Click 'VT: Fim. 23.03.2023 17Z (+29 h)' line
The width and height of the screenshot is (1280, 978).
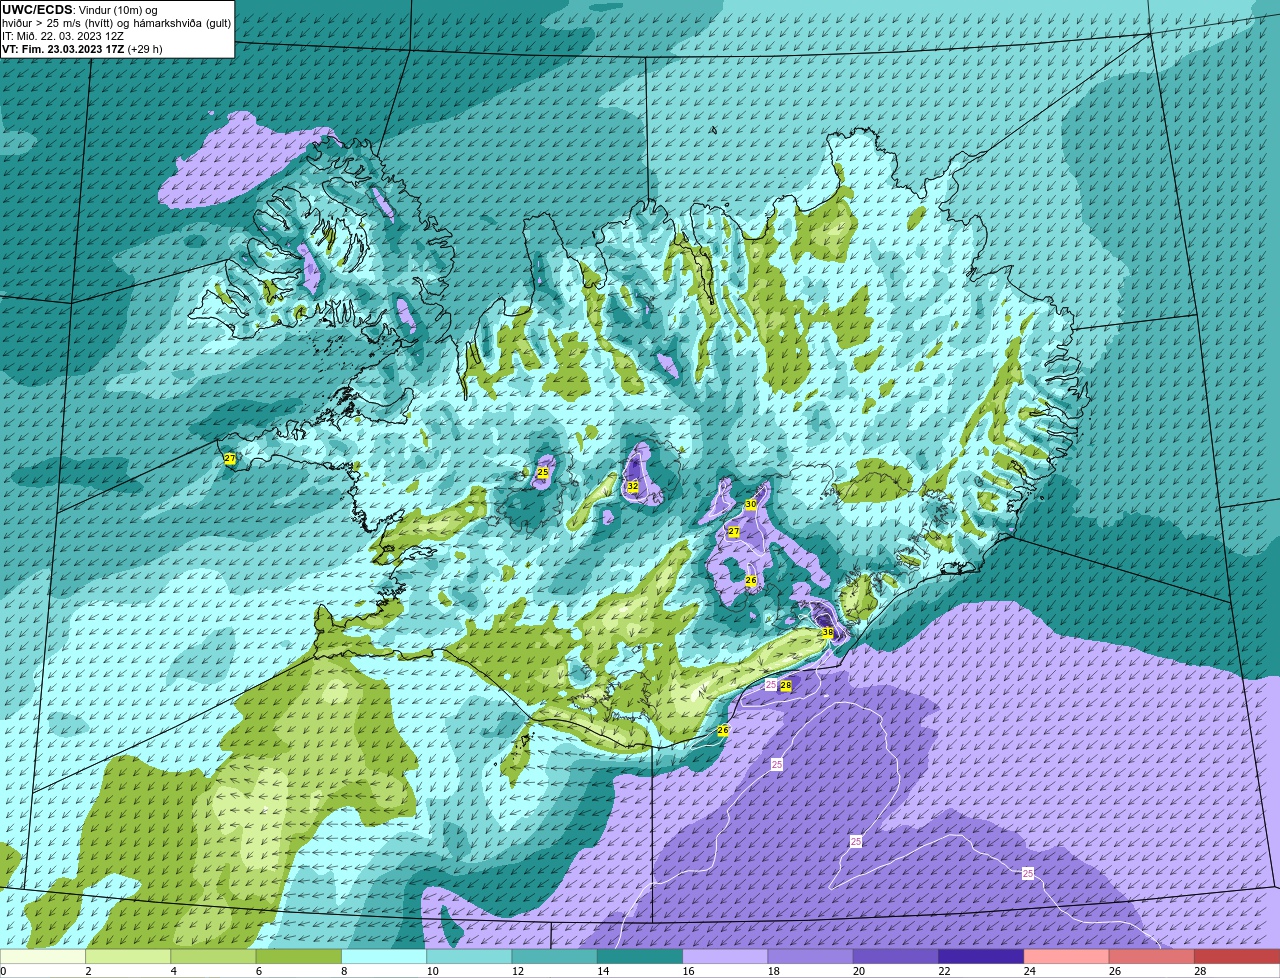82,48
